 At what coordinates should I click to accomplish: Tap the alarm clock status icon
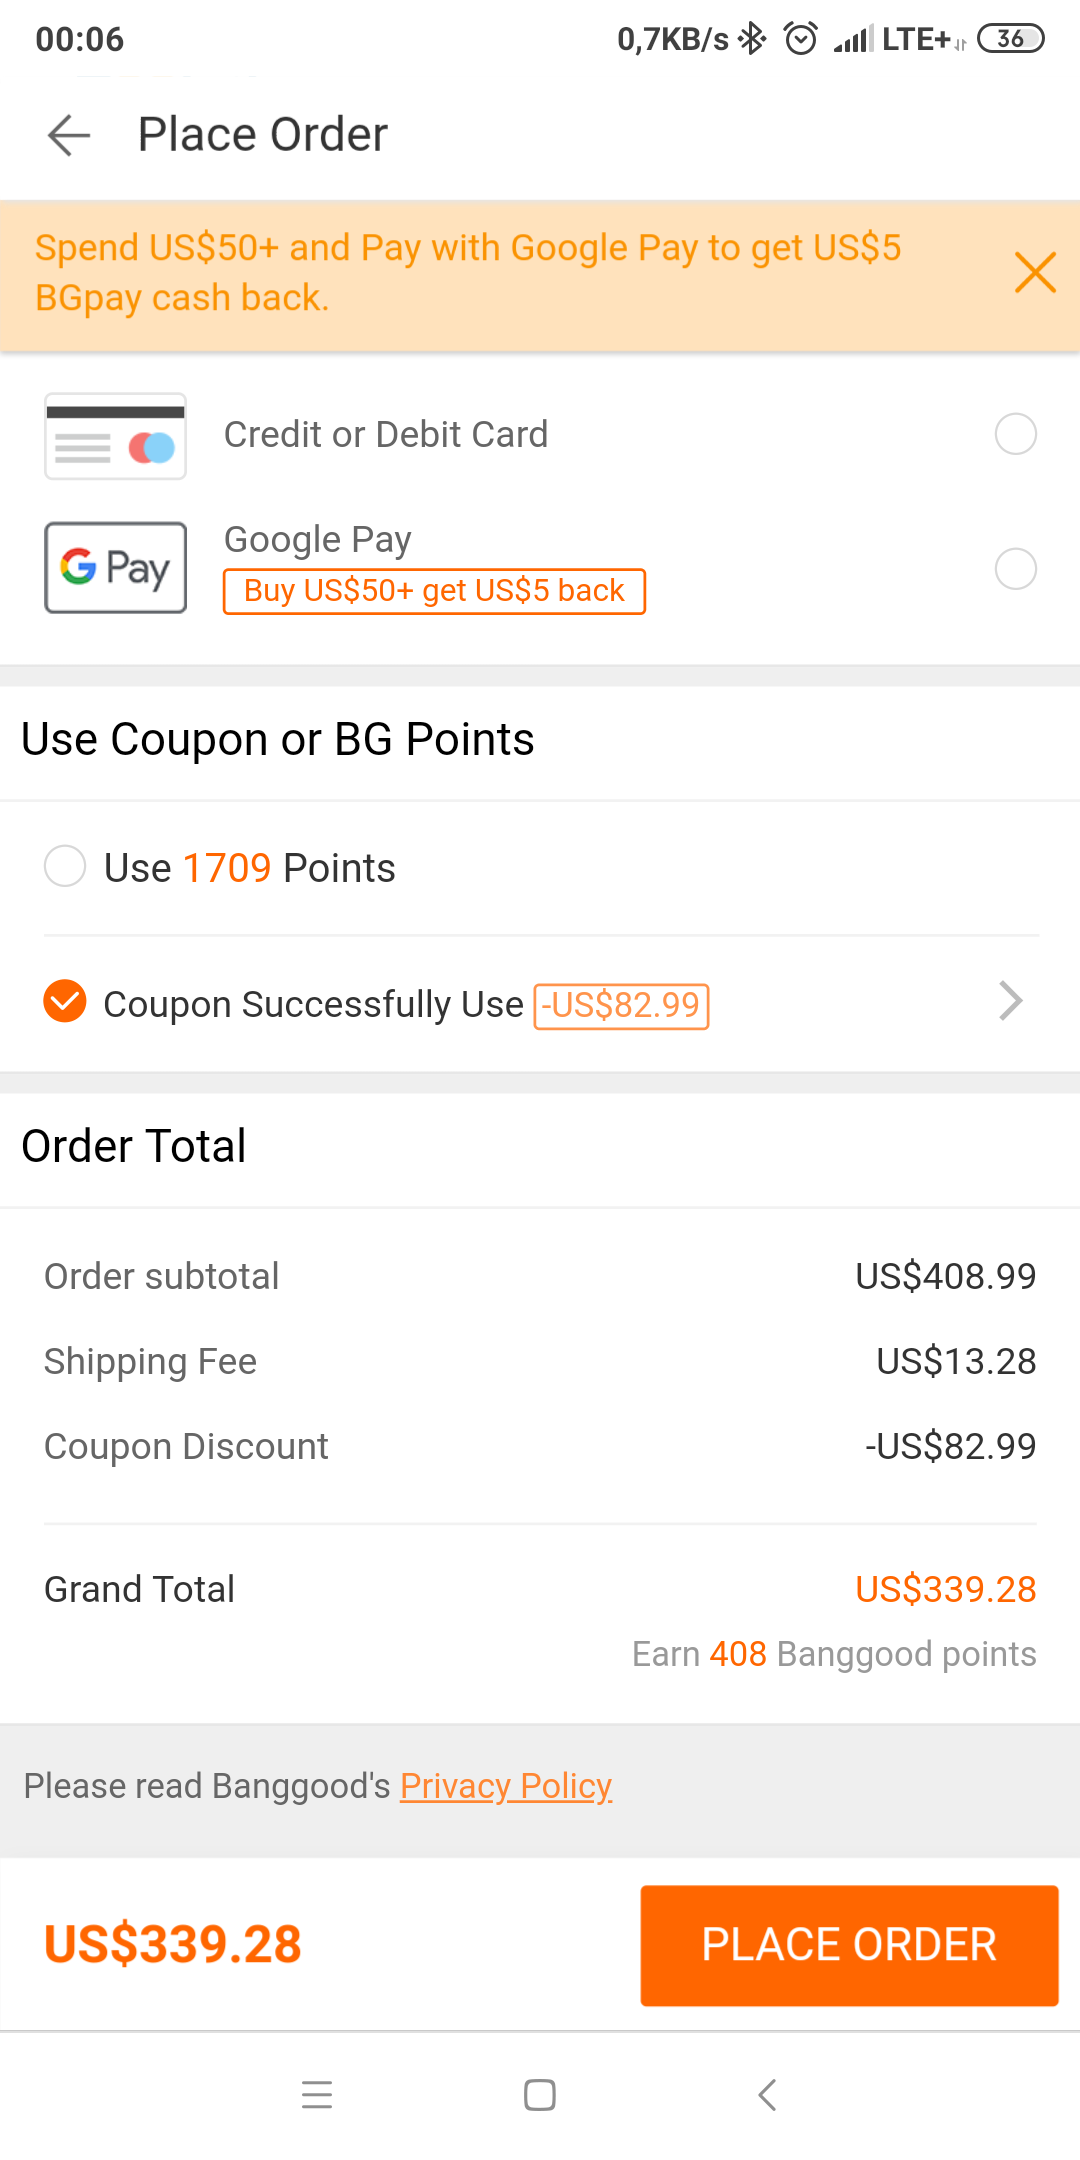pyautogui.click(x=800, y=39)
